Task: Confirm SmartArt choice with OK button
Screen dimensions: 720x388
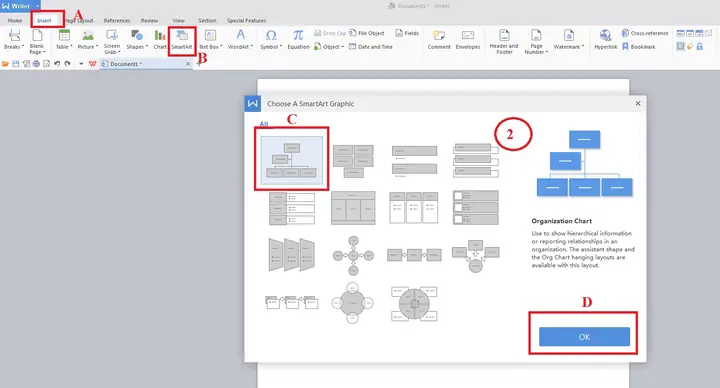Action: 584,337
